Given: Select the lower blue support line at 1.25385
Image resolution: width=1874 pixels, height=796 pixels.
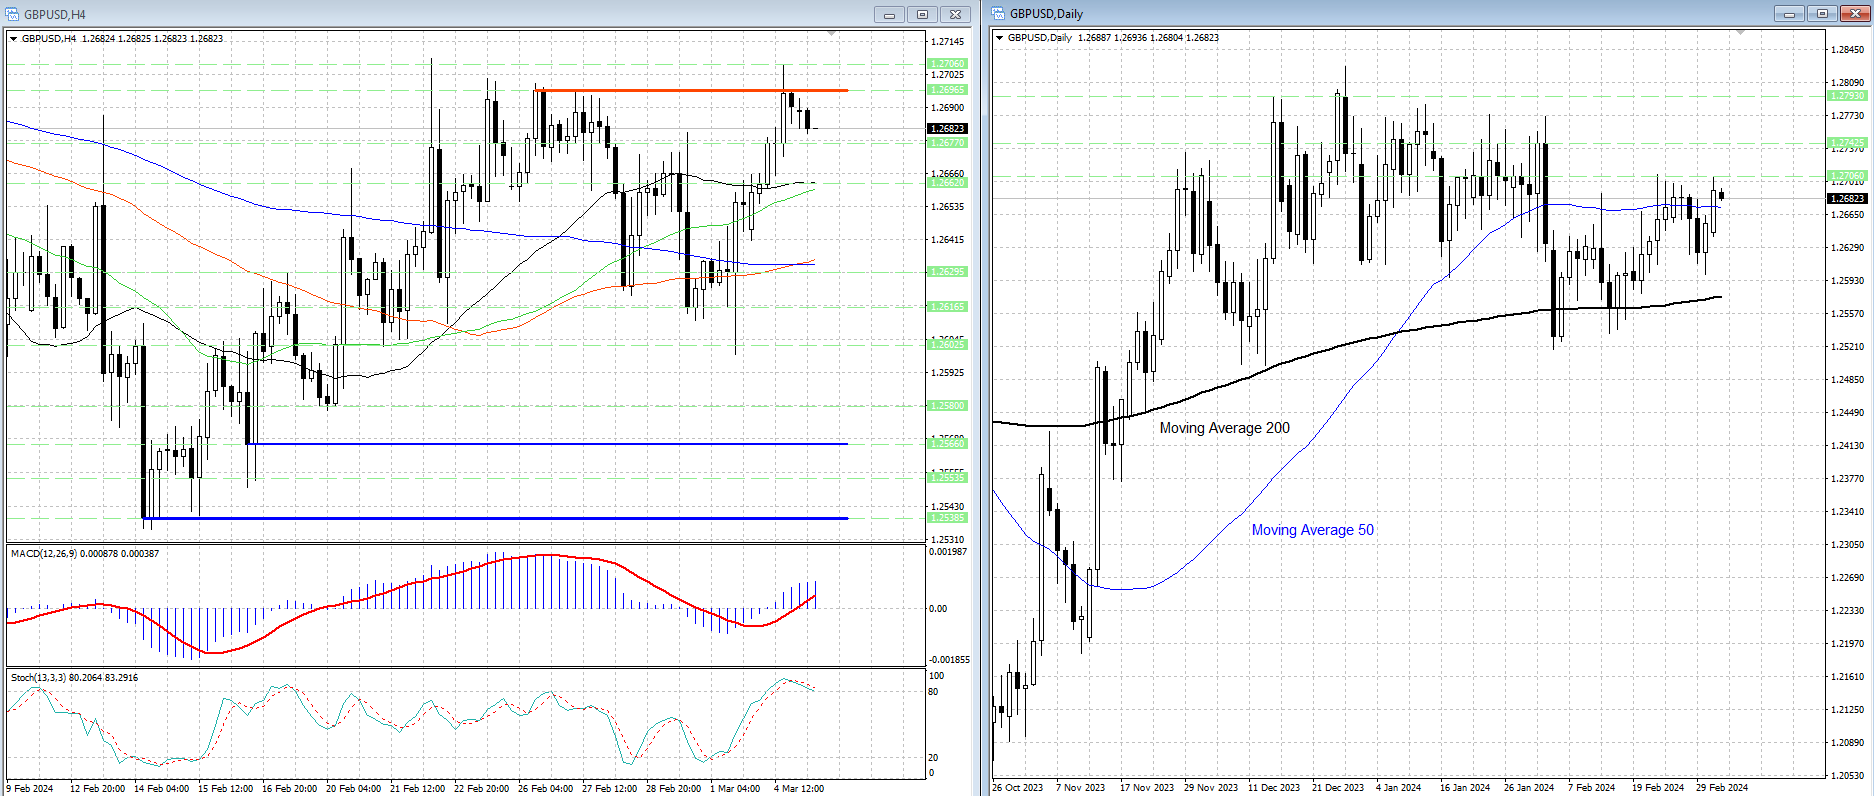Looking at the screenshot, I should pyautogui.click(x=497, y=518).
